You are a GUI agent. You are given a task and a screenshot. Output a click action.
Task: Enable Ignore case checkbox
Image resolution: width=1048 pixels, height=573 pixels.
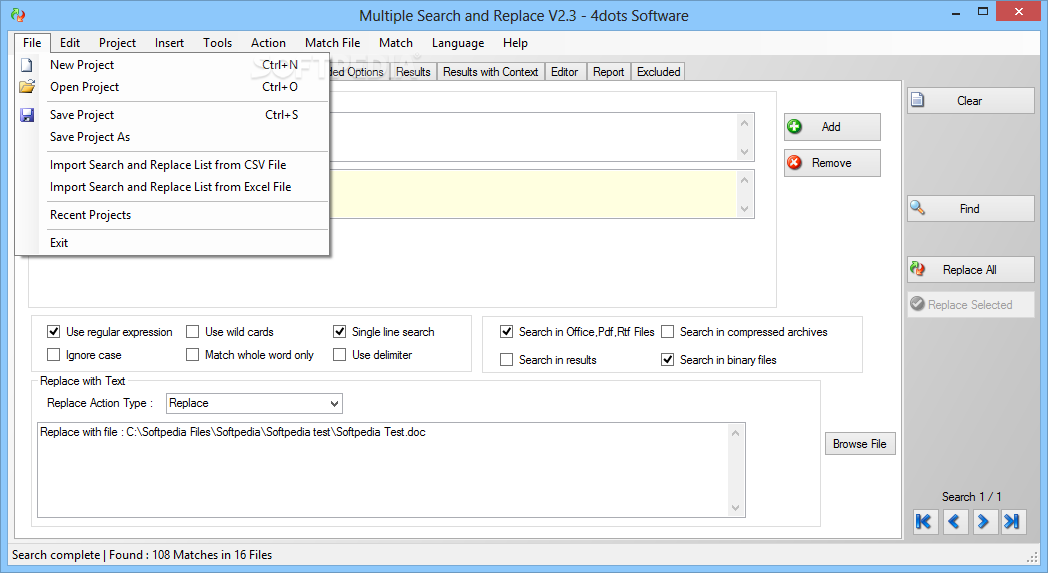click(53, 354)
